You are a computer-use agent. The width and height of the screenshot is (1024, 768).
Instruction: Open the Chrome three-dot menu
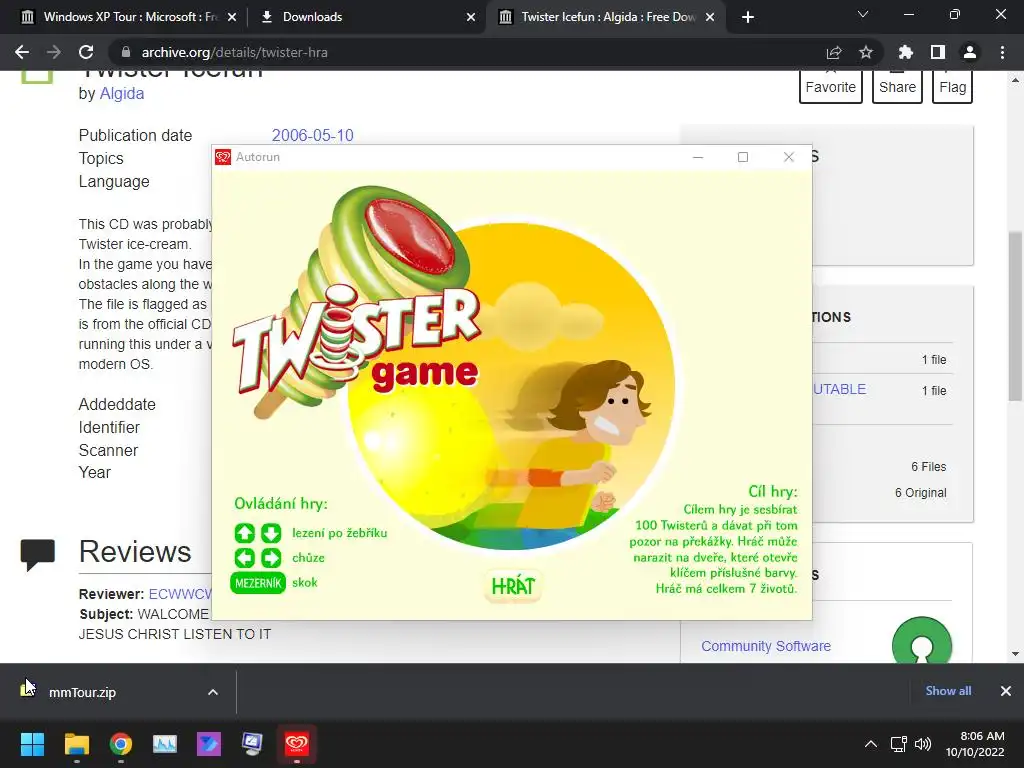[1002, 52]
